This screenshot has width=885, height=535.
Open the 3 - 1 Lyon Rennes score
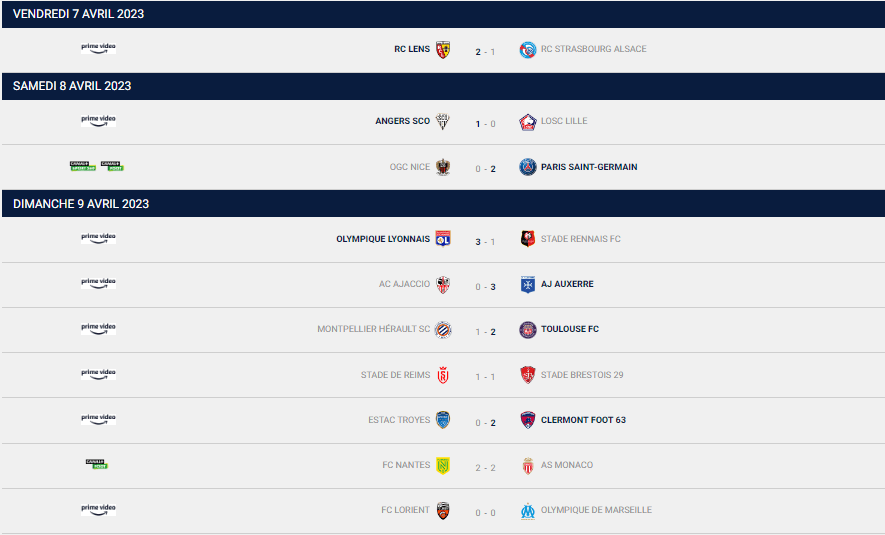click(x=485, y=242)
